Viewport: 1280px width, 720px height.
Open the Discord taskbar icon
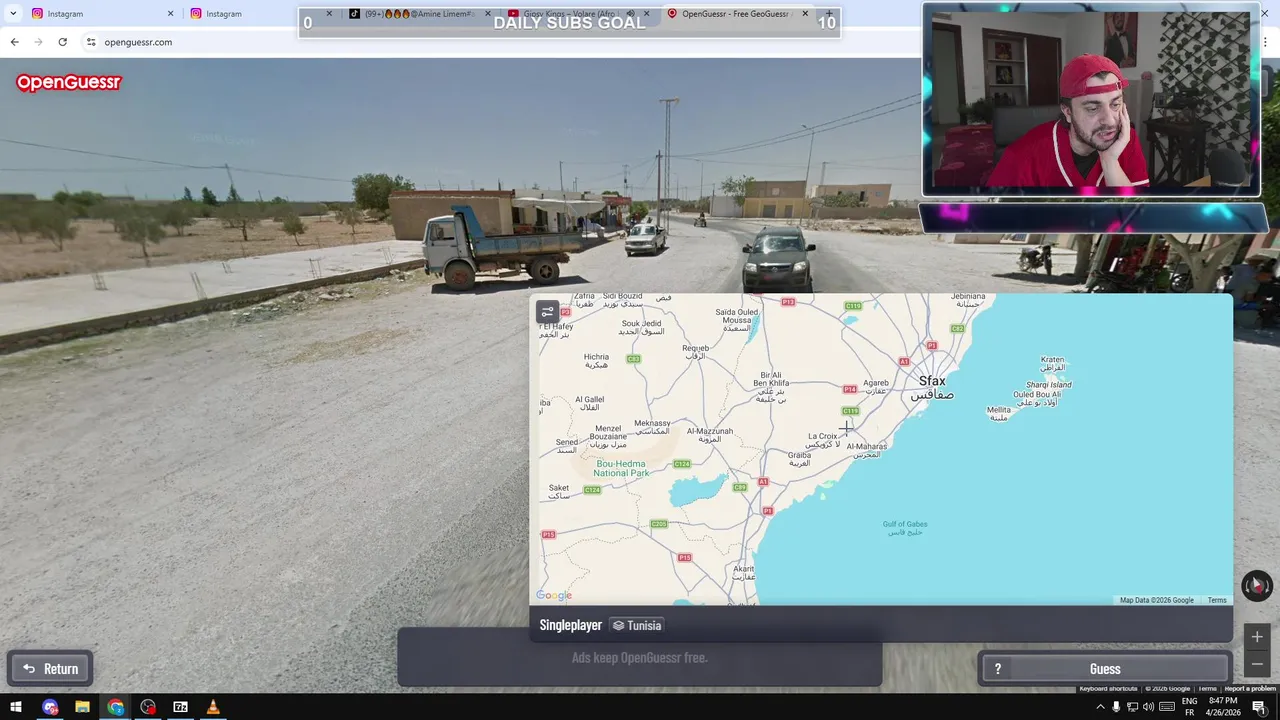[50, 707]
